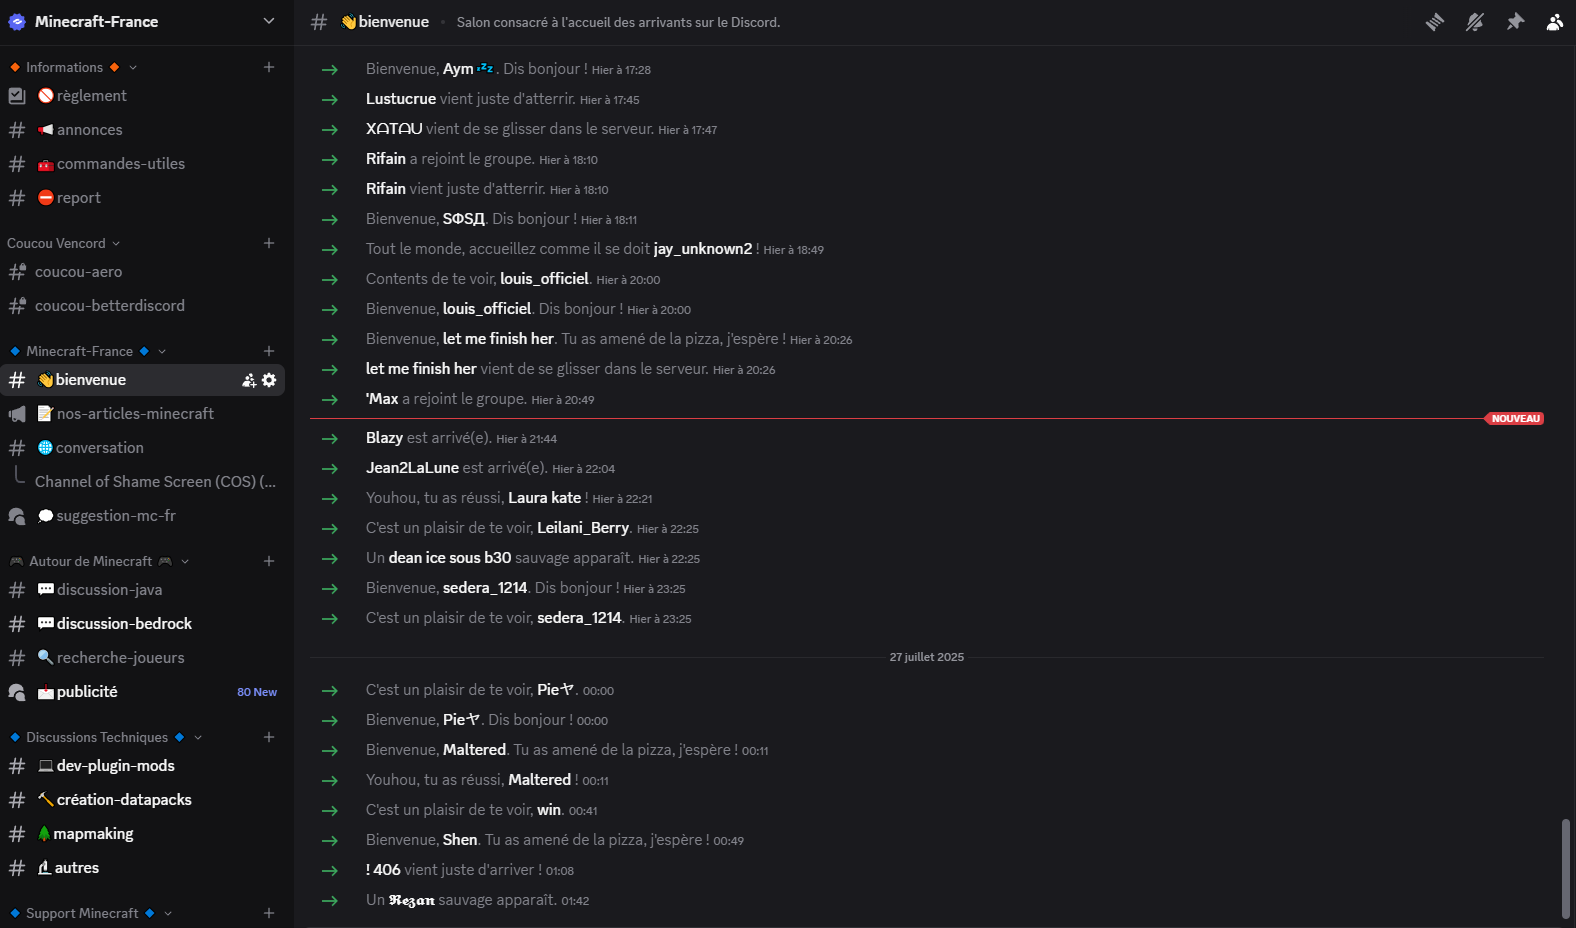Add a channel to Autour de Minecraft
This screenshot has width=1576, height=928.
269,561
